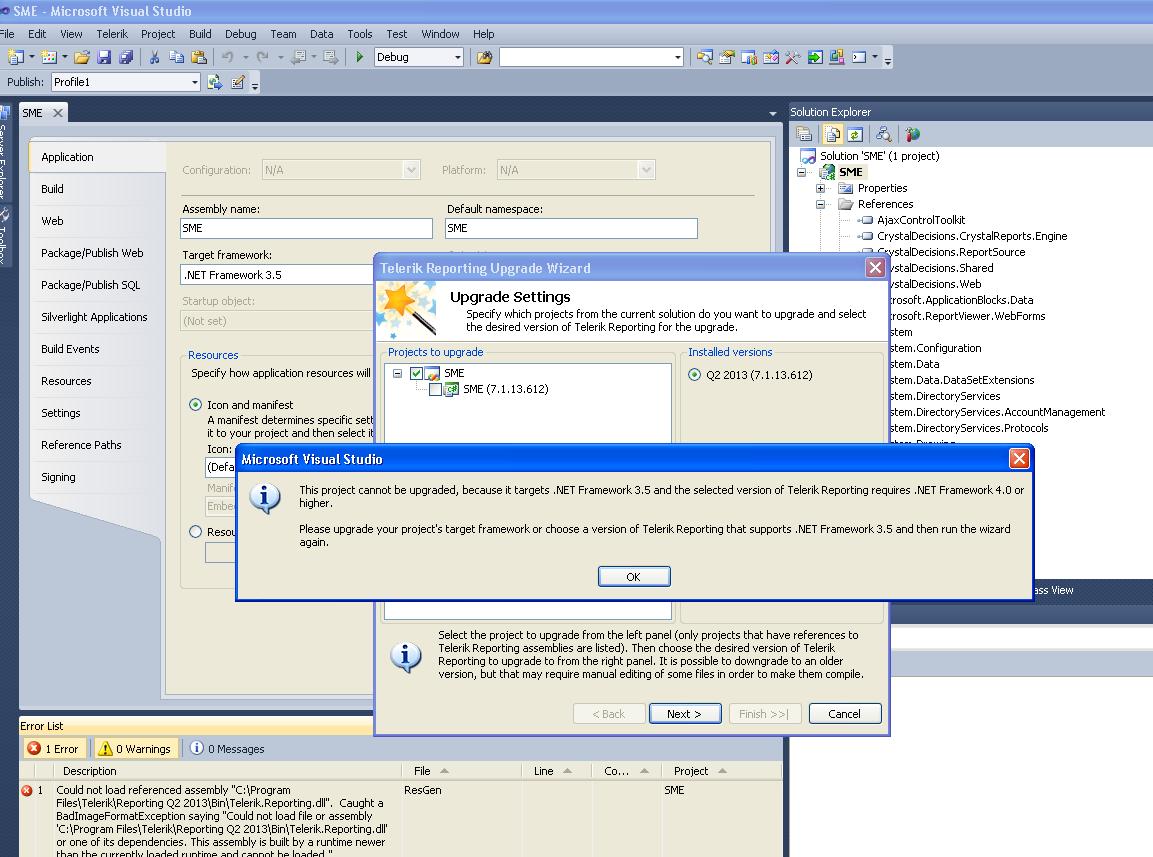Sort Error List by Description column

(228, 771)
